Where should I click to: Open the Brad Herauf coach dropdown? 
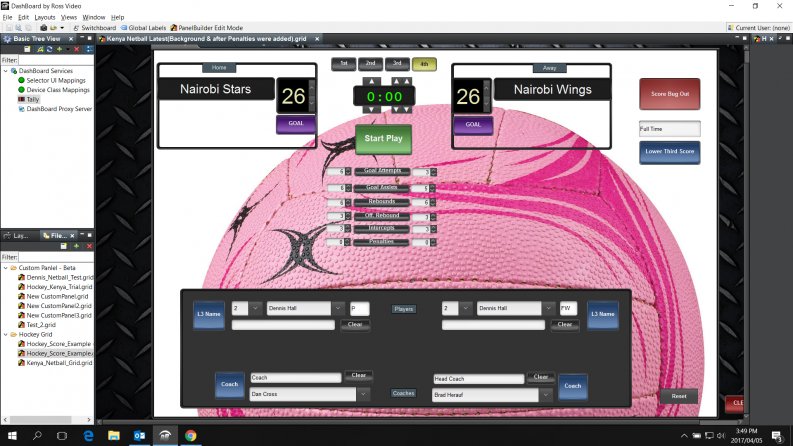point(546,395)
